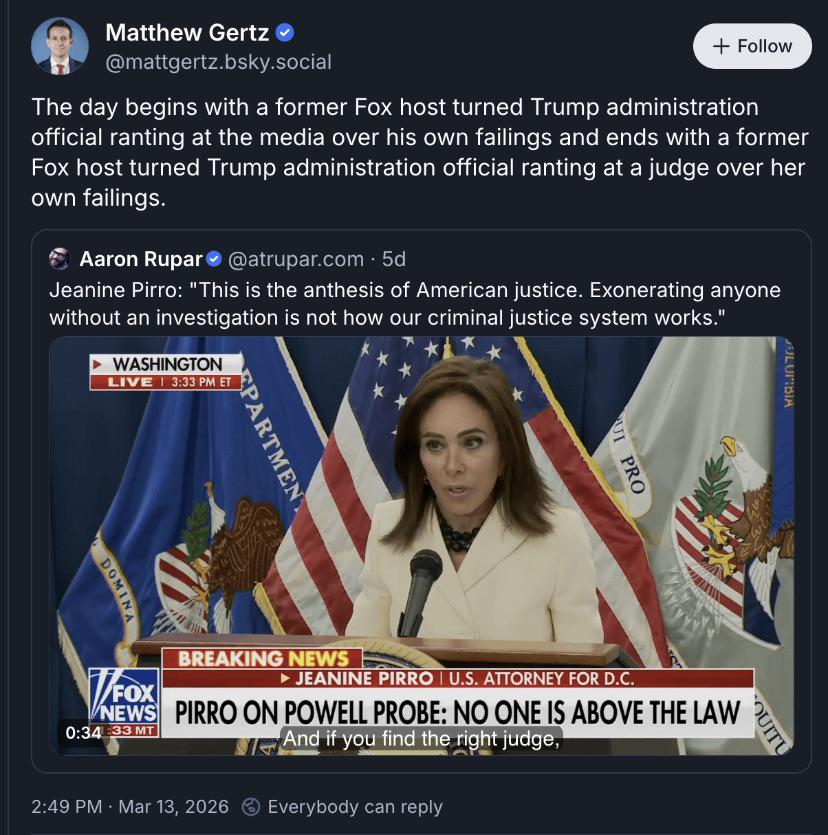Click Aaron Rupar's verified checkmark badge
This screenshot has height=835, width=828.
[214, 260]
